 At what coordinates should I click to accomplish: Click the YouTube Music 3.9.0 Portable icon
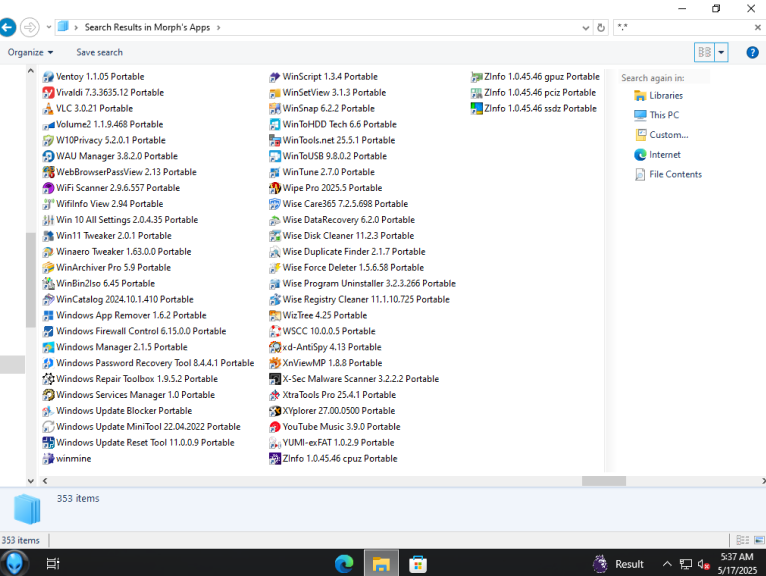[x=275, y=427]
